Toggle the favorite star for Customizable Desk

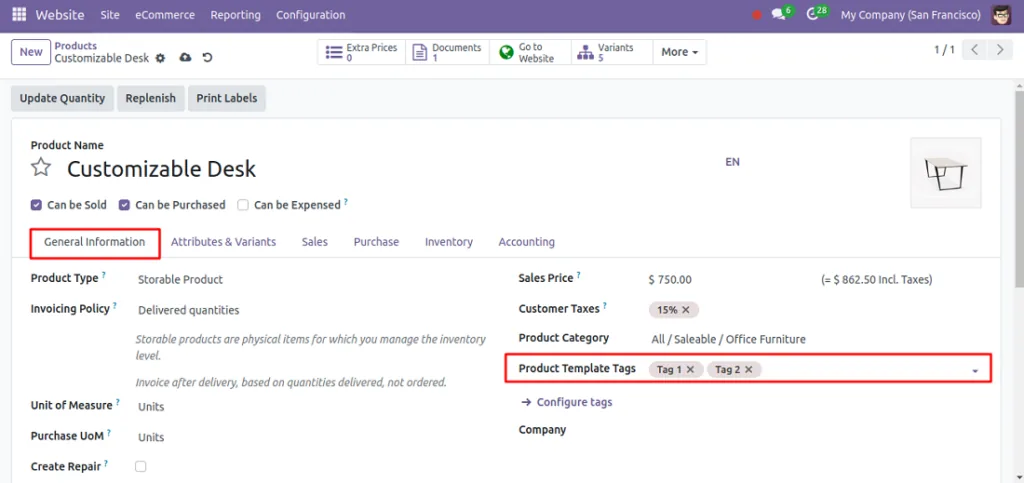pyautogui.click(x=41, y=168)
